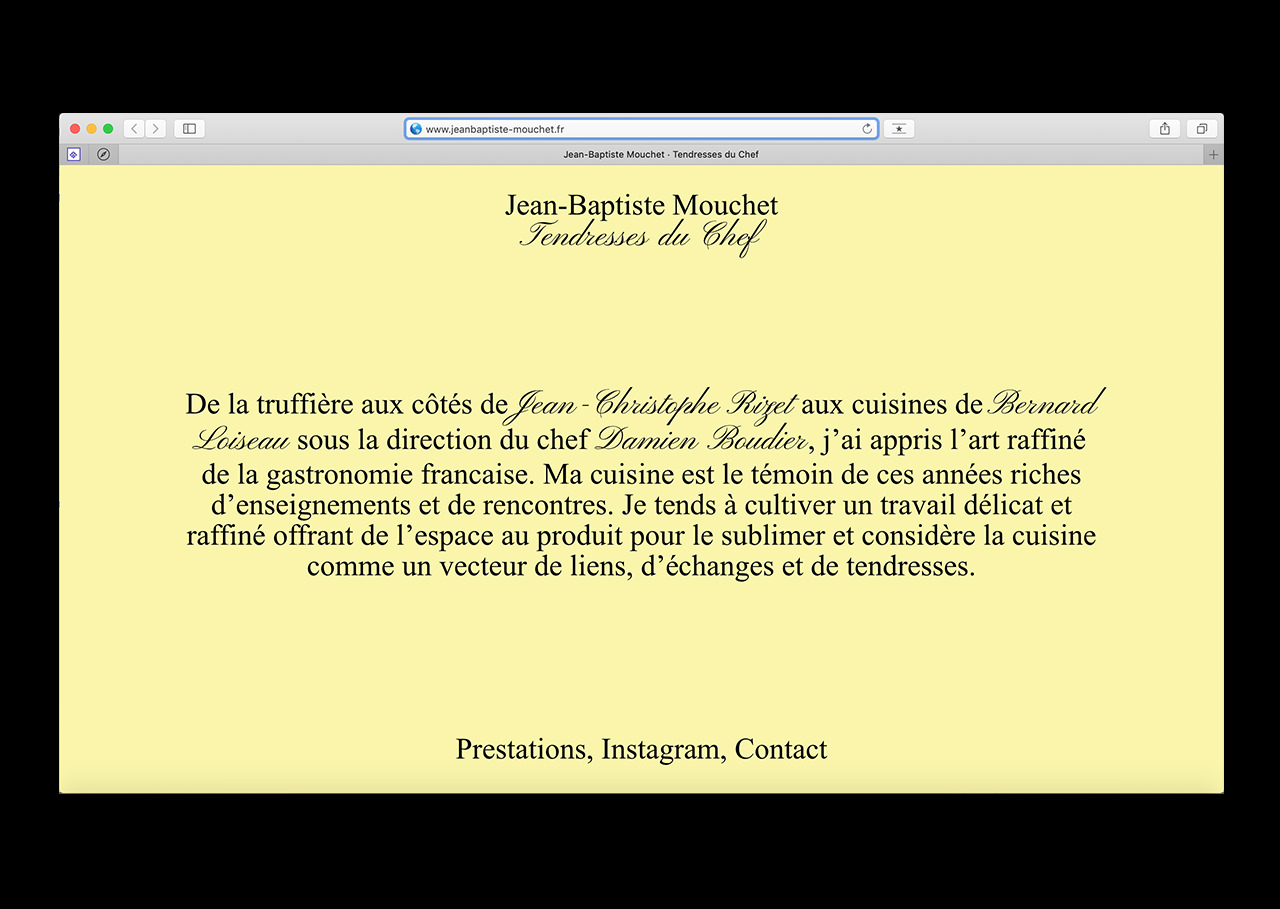Show all tabs overview icon
Viewport: 1280px width, 909px height.
point(1202,129)
